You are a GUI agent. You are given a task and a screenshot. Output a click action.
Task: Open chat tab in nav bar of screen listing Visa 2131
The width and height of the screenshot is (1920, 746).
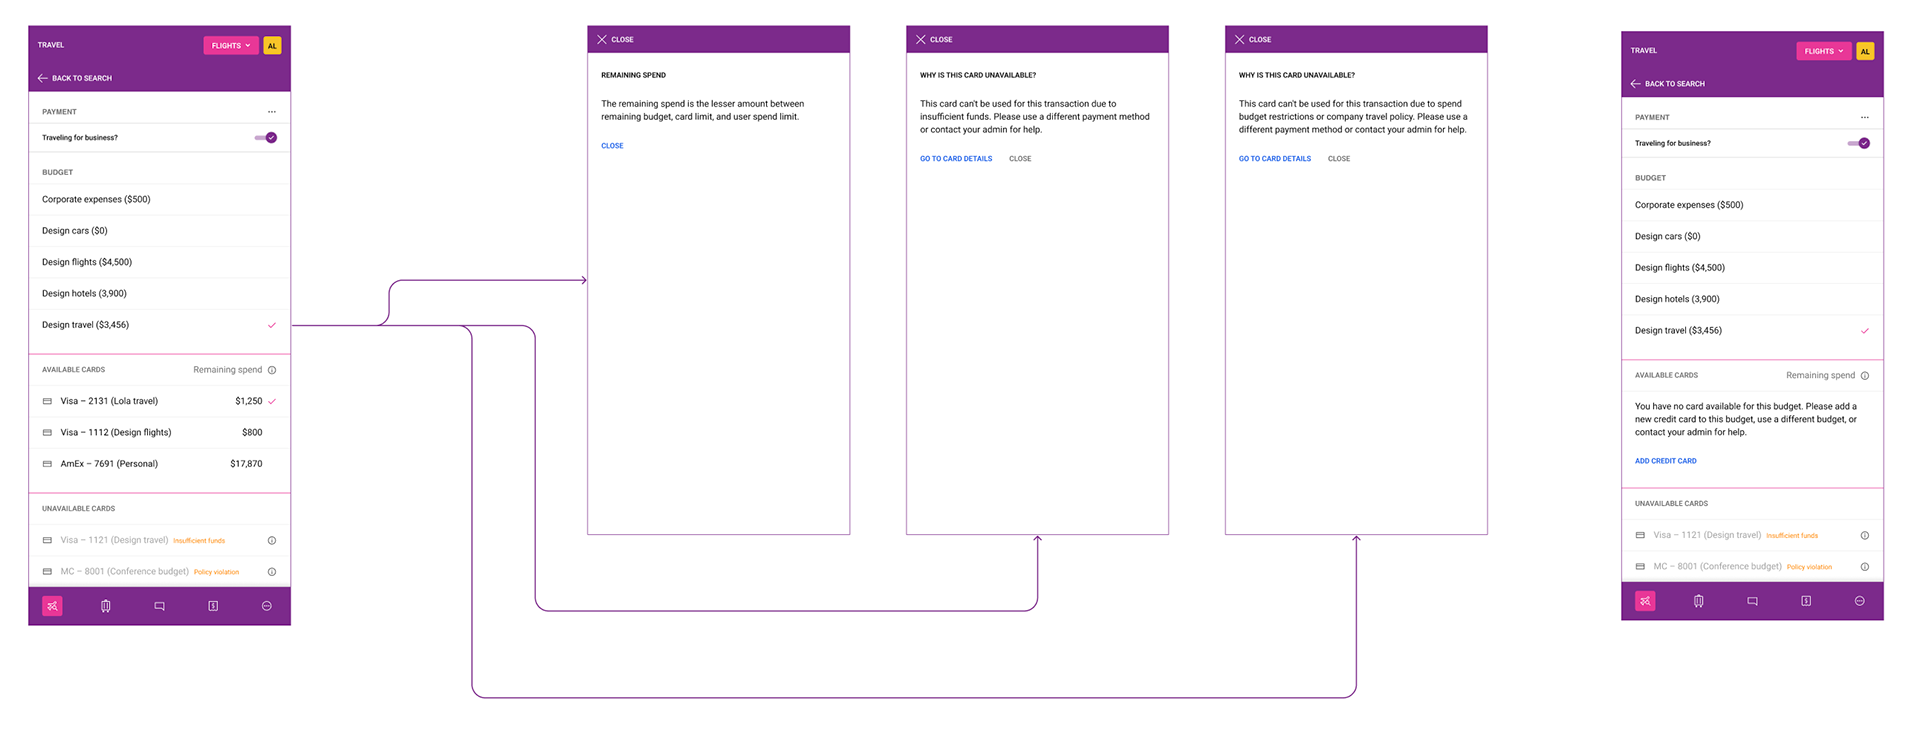tap(159, 606)
